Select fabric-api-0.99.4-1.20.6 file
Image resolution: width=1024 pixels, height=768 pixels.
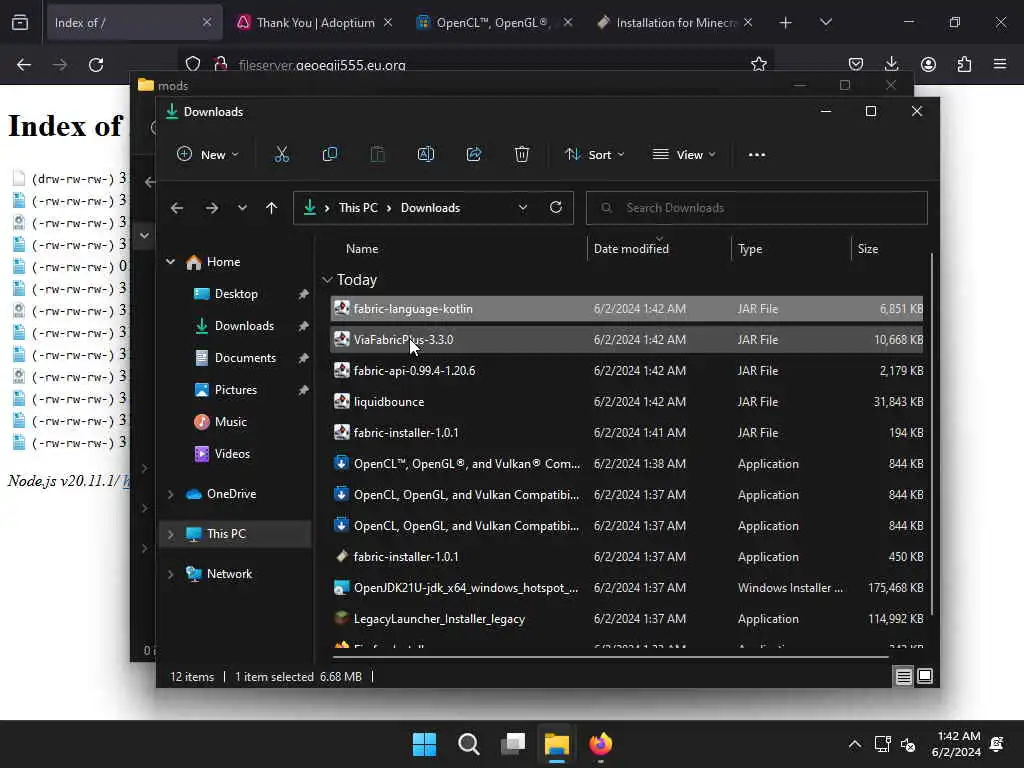coord(627,371)
